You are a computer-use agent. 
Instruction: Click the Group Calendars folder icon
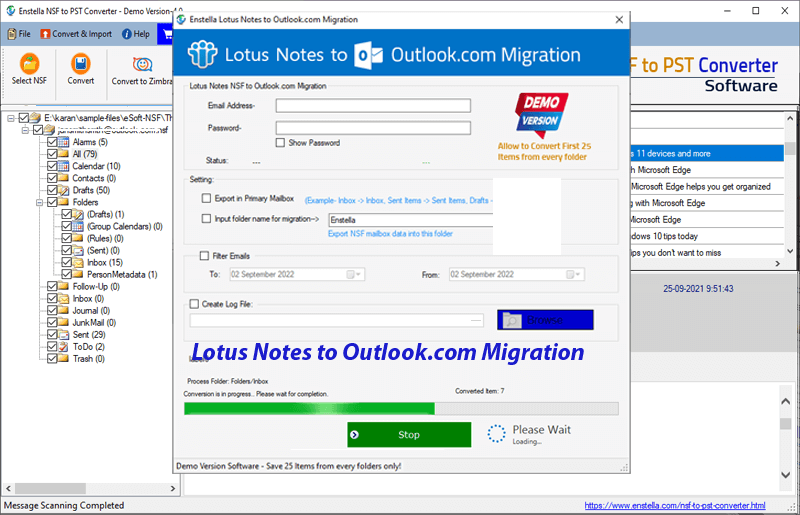coord(78,226)
